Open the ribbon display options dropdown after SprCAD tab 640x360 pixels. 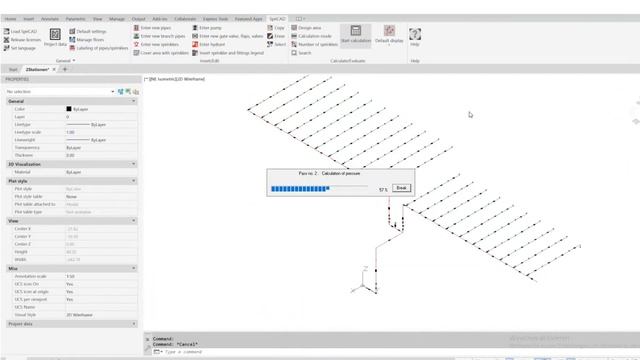300,19
